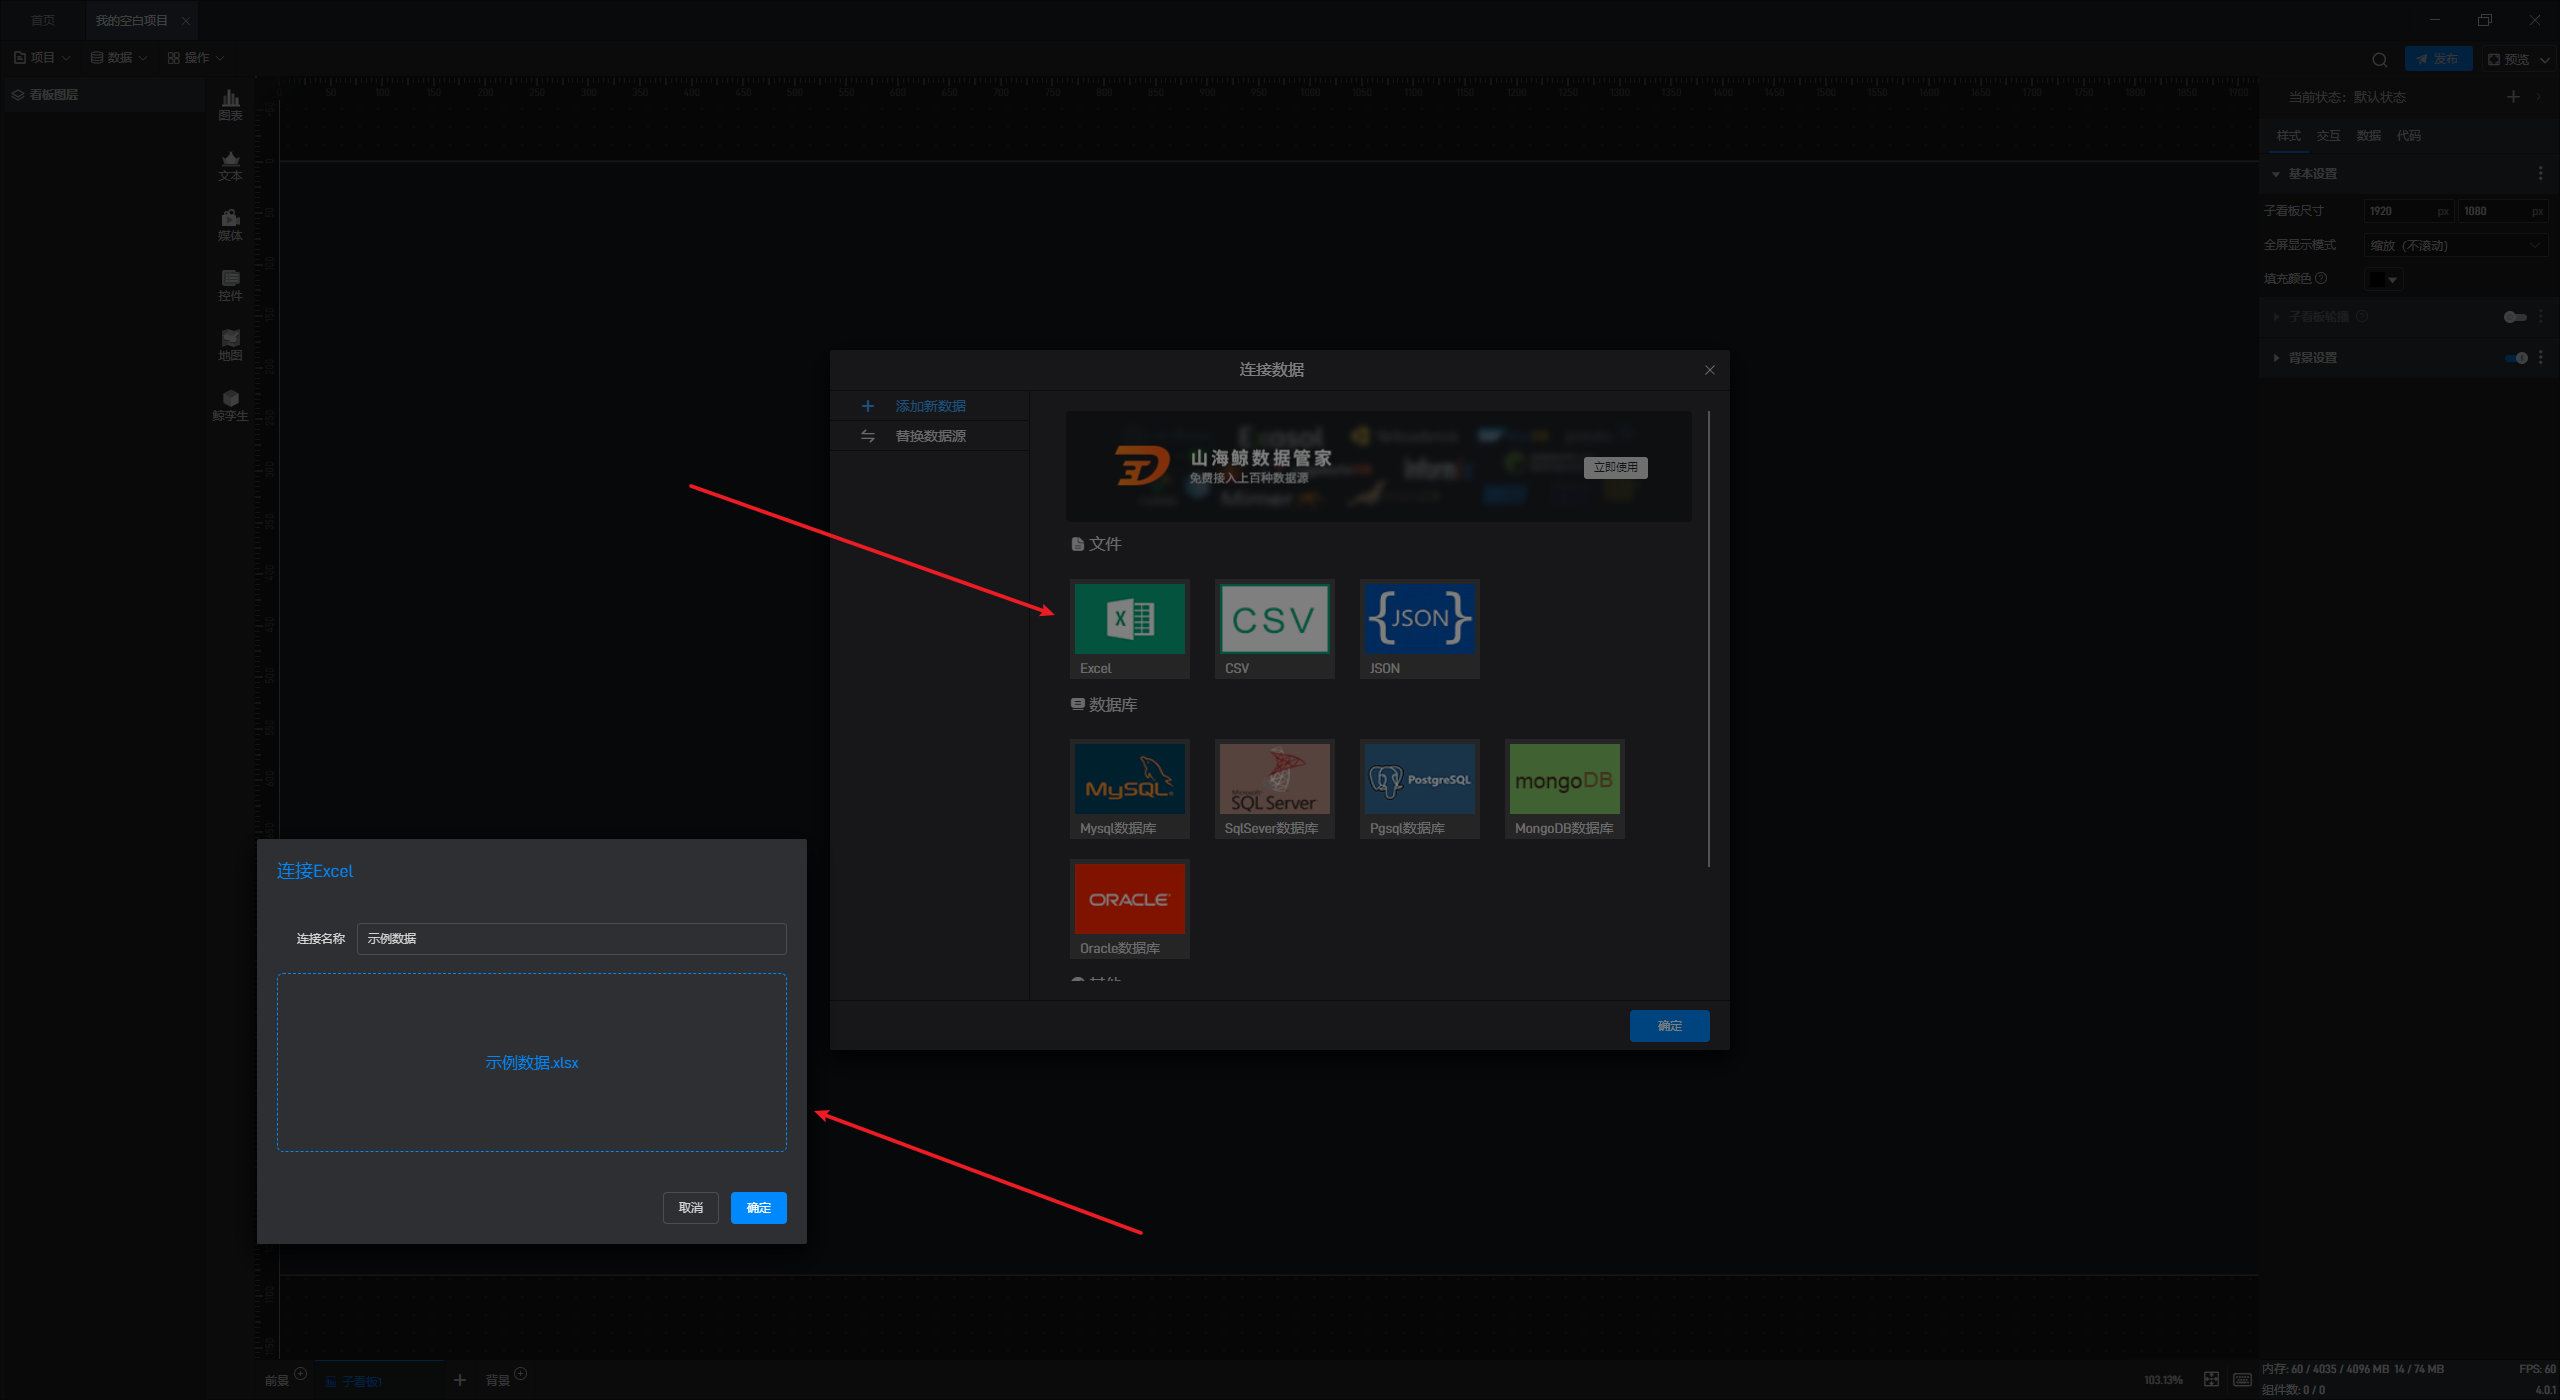Click the plus icon to add a state
This screenshot has height=1400, width=2560.
point(2513,97)
